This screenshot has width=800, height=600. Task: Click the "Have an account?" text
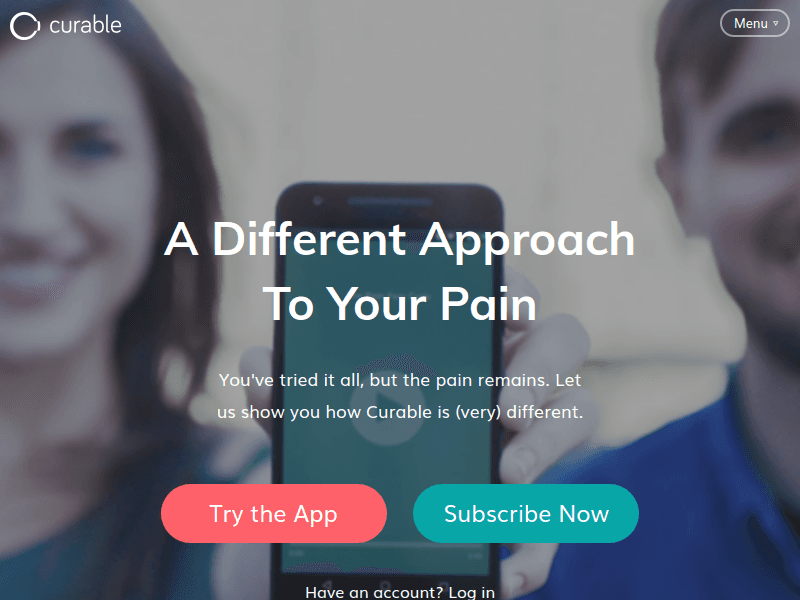coord(374,592)
